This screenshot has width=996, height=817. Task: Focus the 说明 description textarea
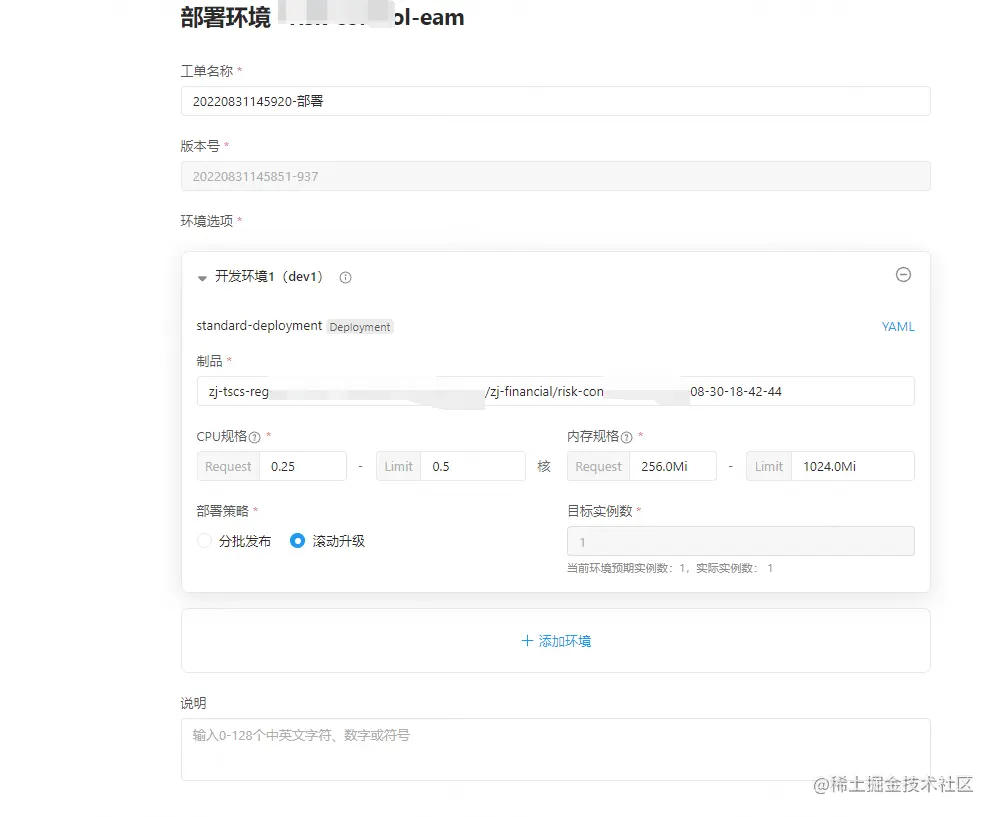coord(556,750)
